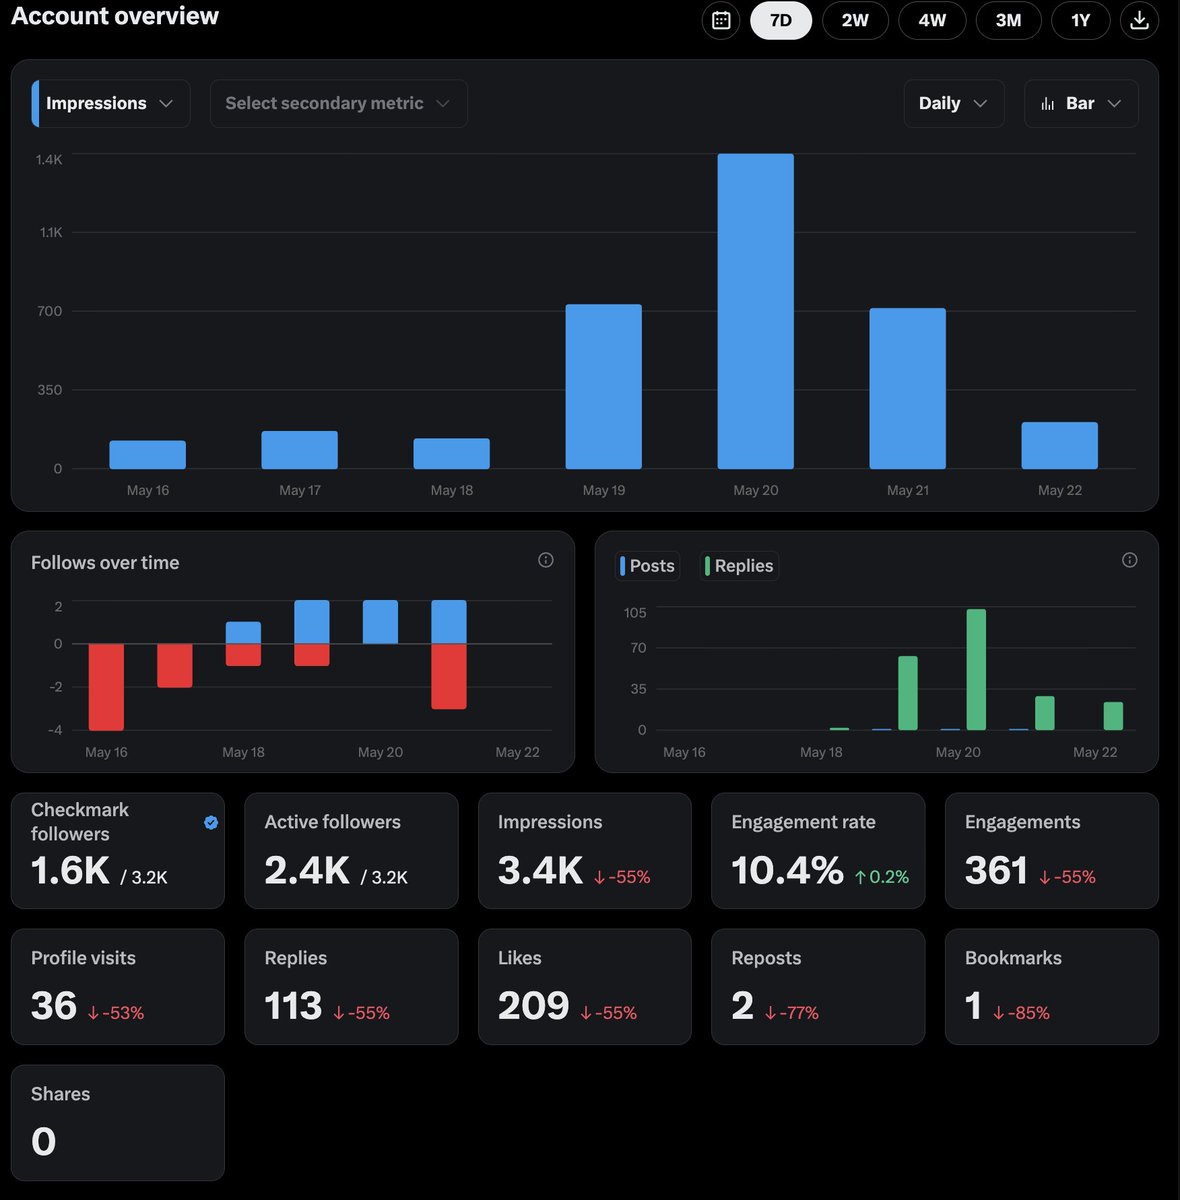This screenshot has width=1180, height=1200.
Task: Click the blue verified checkmark badge
Action: click(211, 822)
